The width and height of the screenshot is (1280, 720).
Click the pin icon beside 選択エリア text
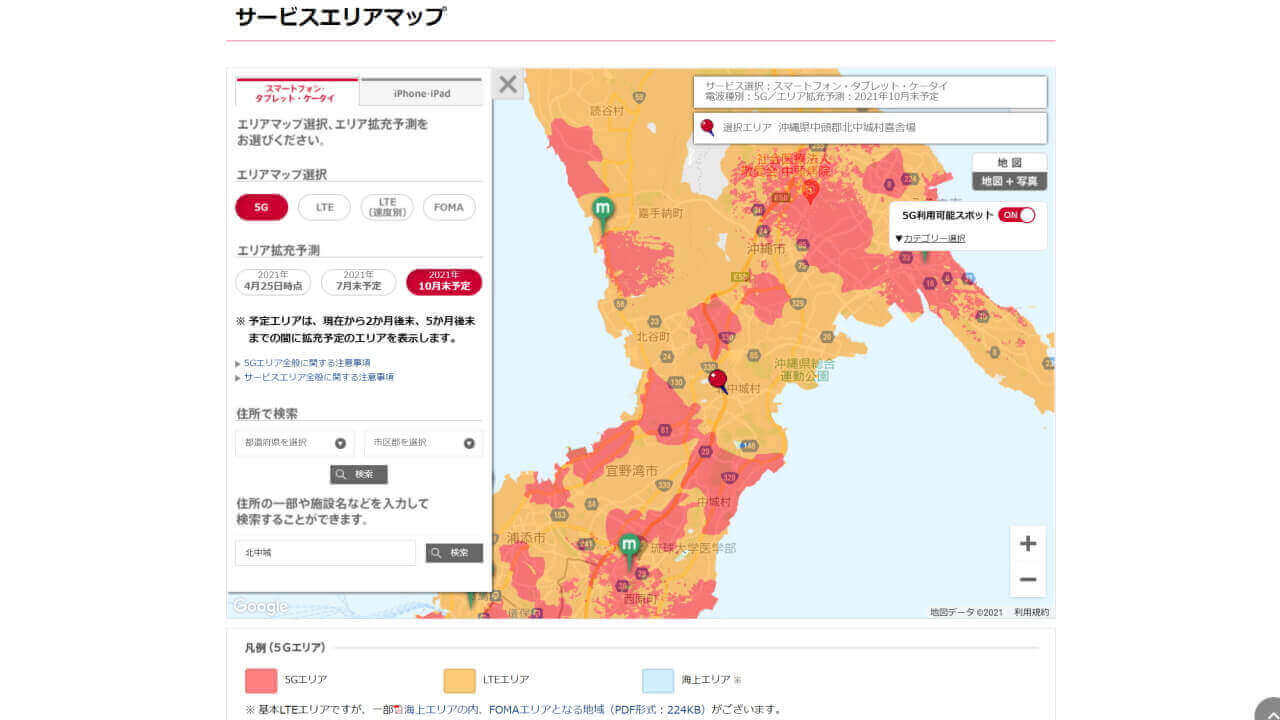pos(708,127)
